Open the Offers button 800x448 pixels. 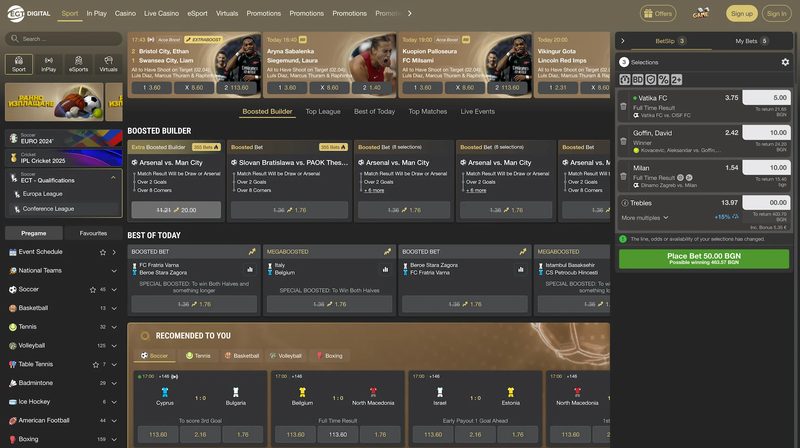pyautogui.click(x=658, y=14)
